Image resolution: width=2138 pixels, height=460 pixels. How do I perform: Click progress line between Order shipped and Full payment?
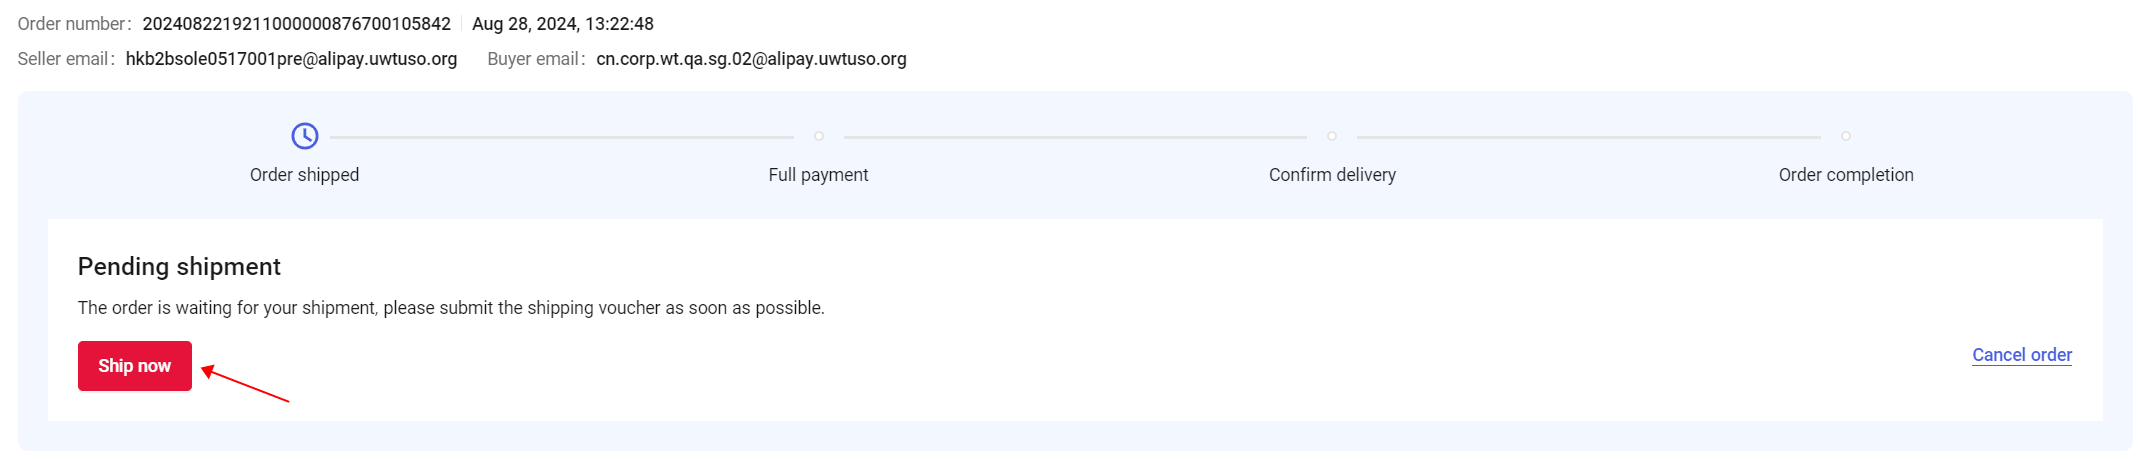(x=561, y=137)
